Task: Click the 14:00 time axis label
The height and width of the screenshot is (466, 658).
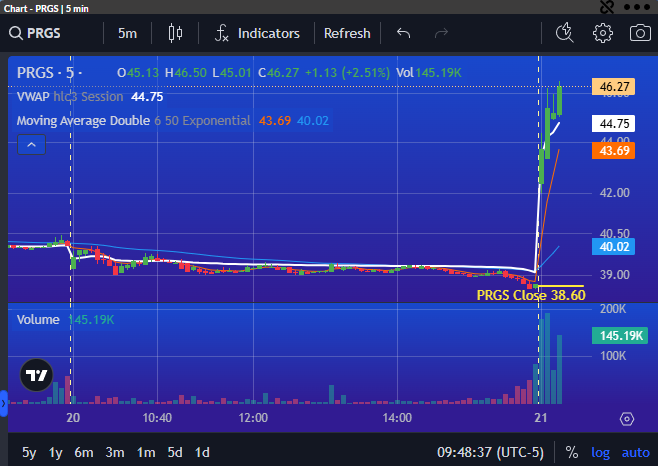Action: click(397, 418)
